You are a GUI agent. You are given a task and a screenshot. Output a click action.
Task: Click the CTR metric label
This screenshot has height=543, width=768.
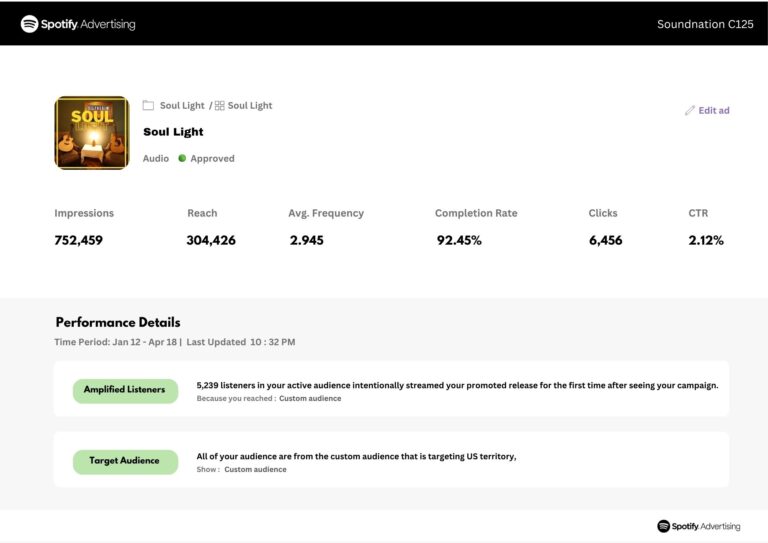(x=698, y=213)
